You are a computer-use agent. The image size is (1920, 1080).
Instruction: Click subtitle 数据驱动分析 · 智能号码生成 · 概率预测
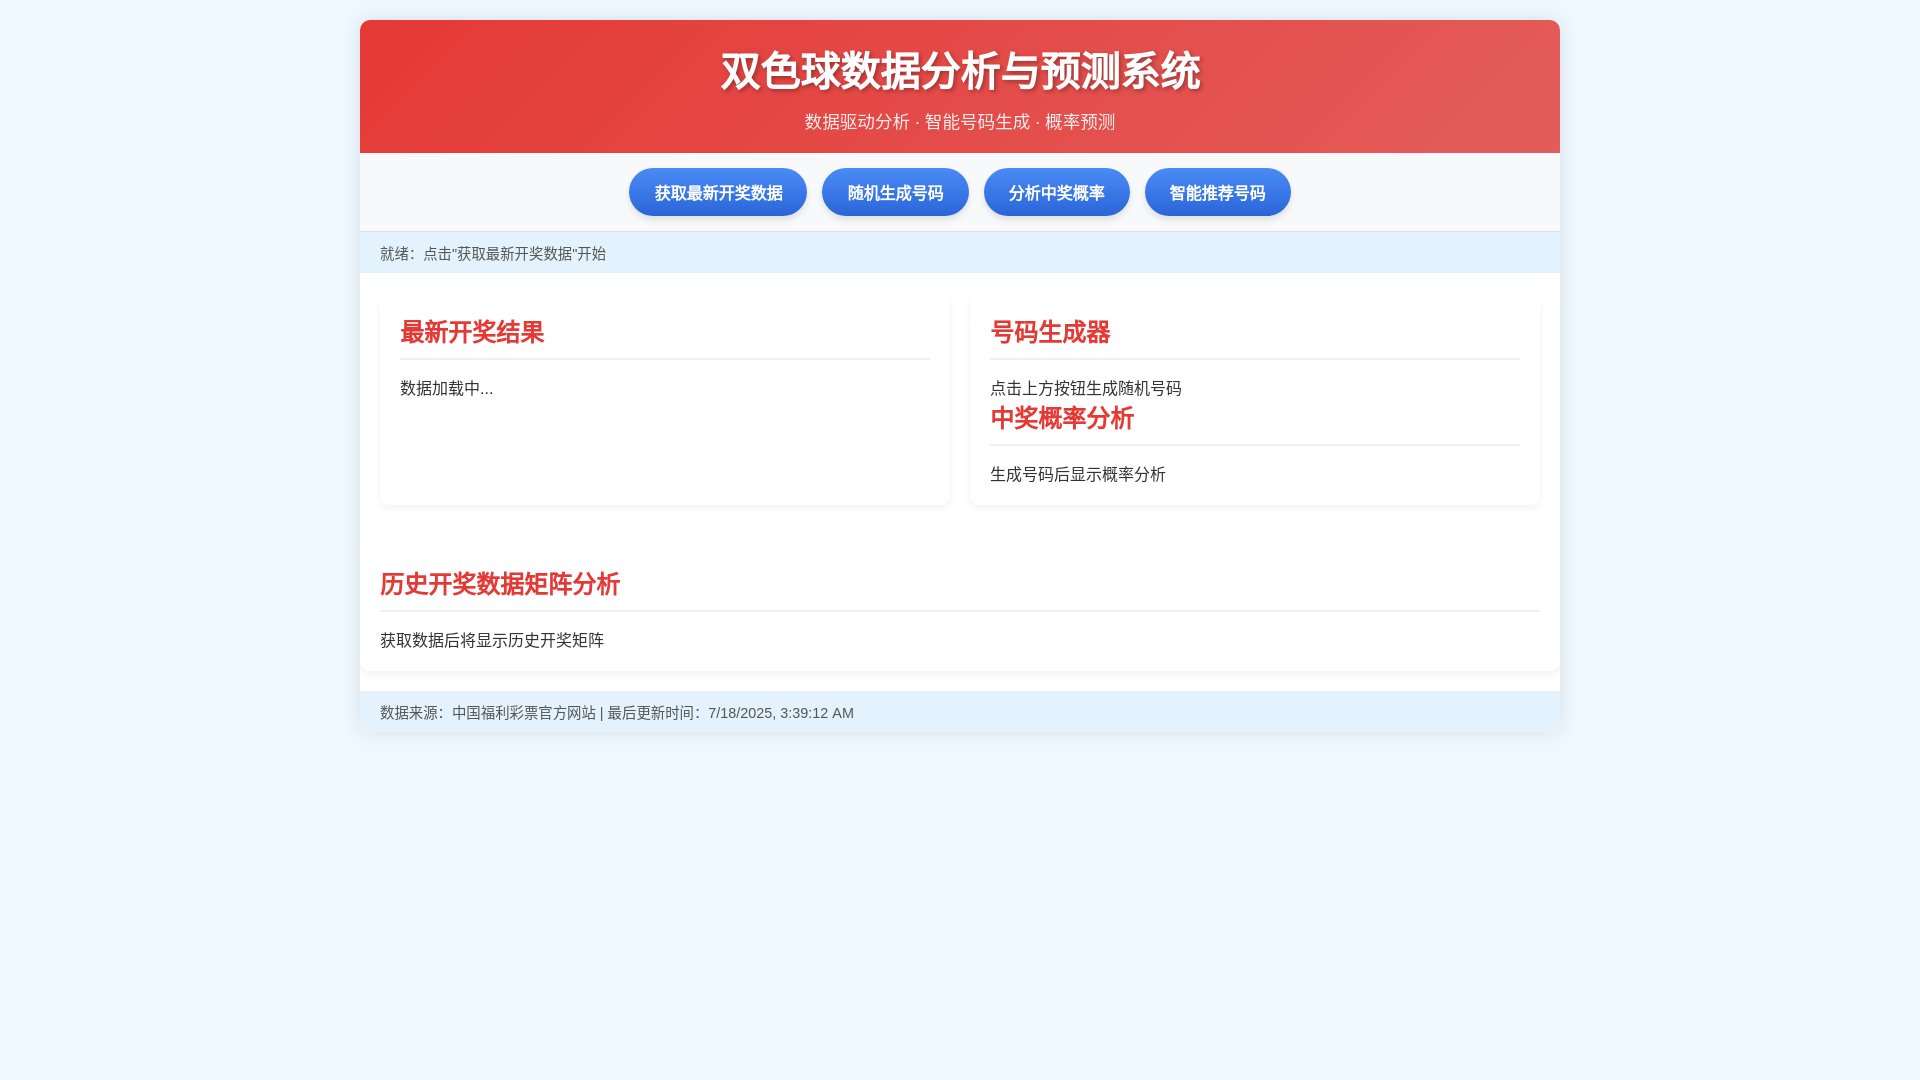960,122
